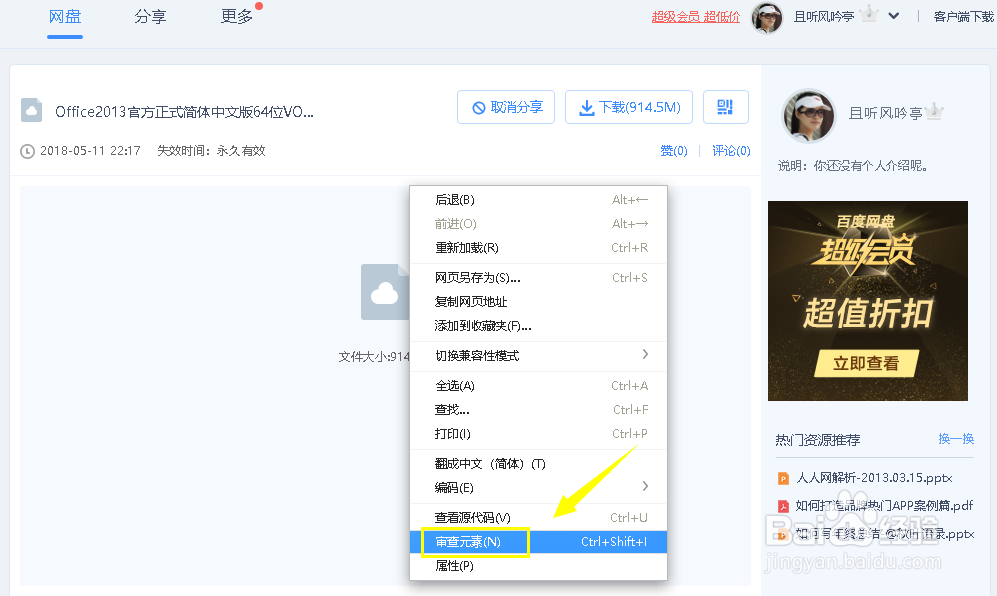The width and height of the screenshot is (997, 596).
Task: Click 换一换 to refresh recommendations
Action: click(x=956, y=439)
